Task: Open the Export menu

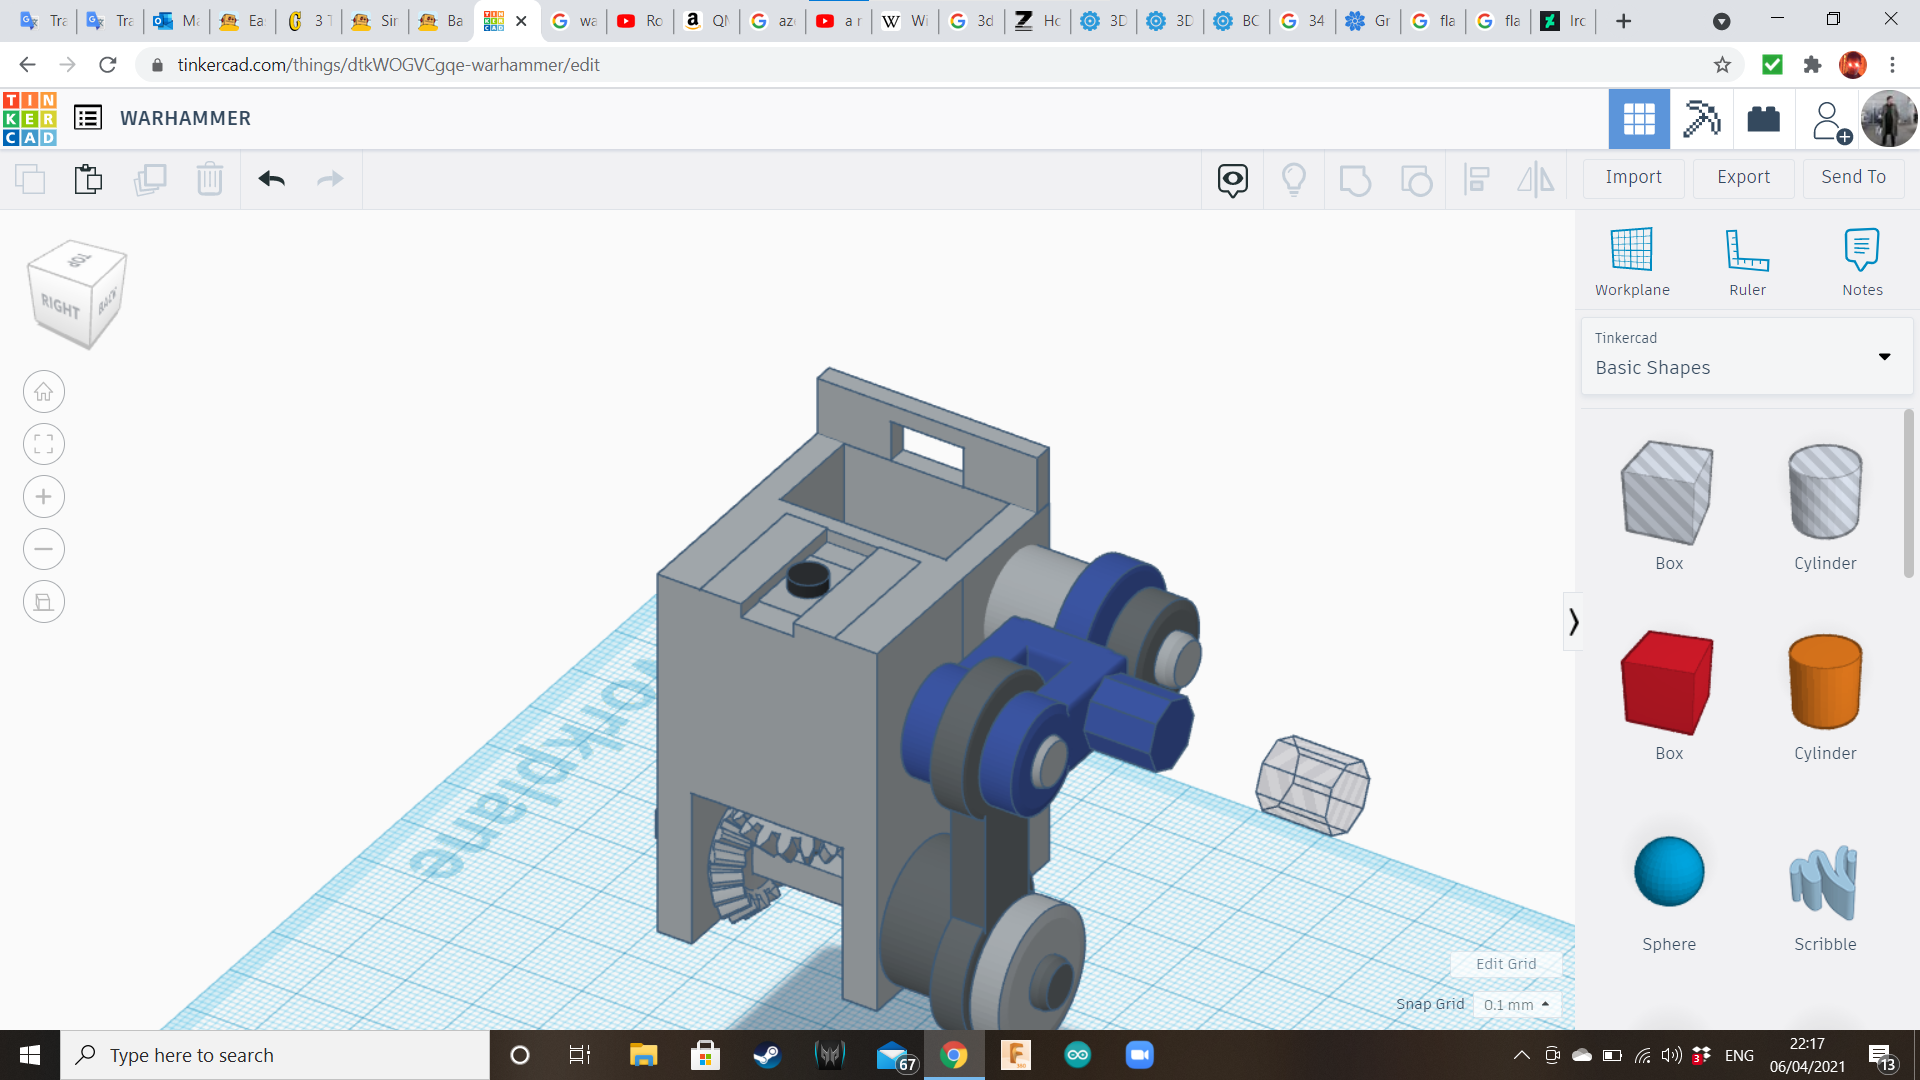Action: 1743,177
